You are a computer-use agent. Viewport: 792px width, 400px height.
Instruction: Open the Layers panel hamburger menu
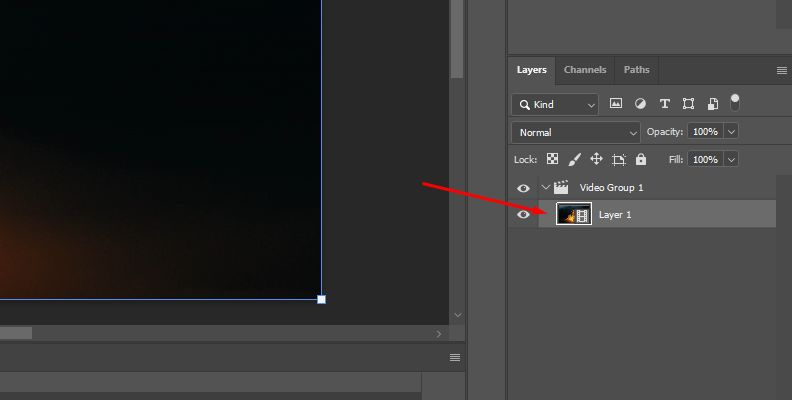[x=782, y=70]
